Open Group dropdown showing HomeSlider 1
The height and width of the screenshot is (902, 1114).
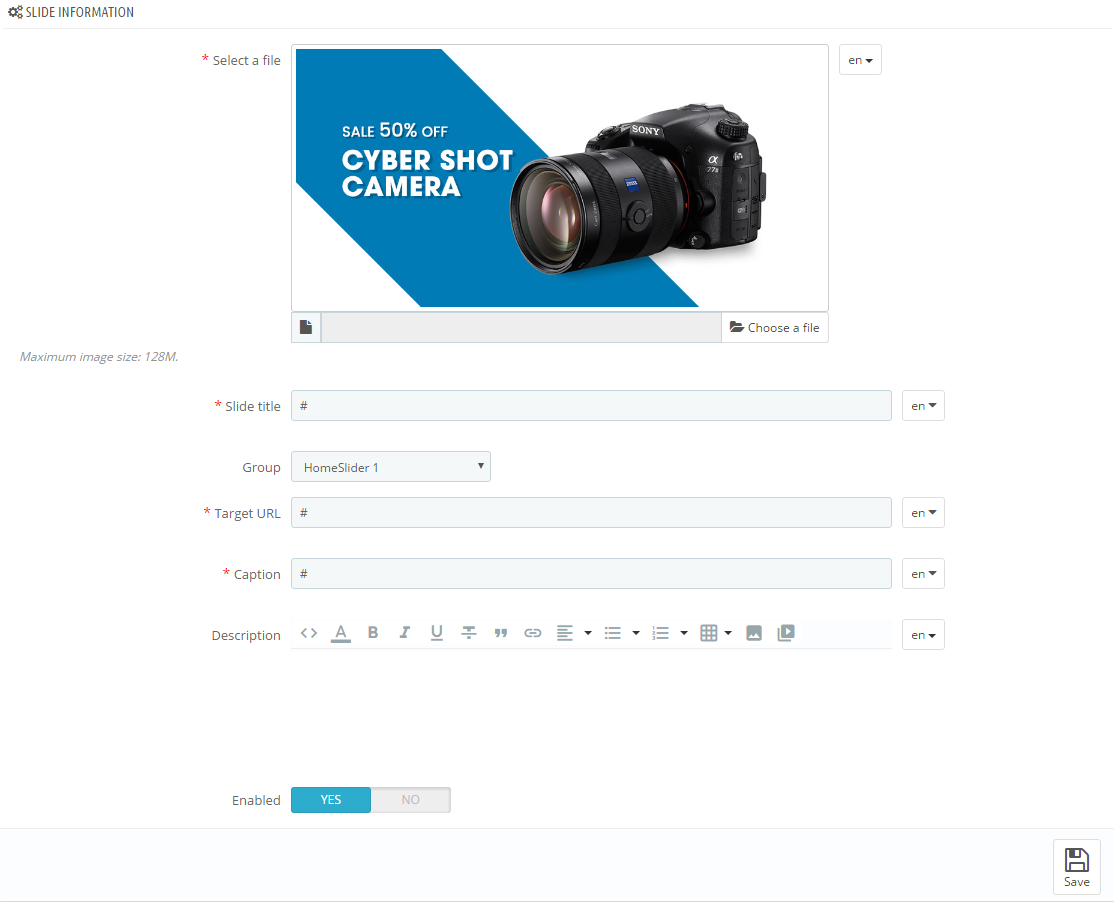pyautogui.click(x=391, y=467)
